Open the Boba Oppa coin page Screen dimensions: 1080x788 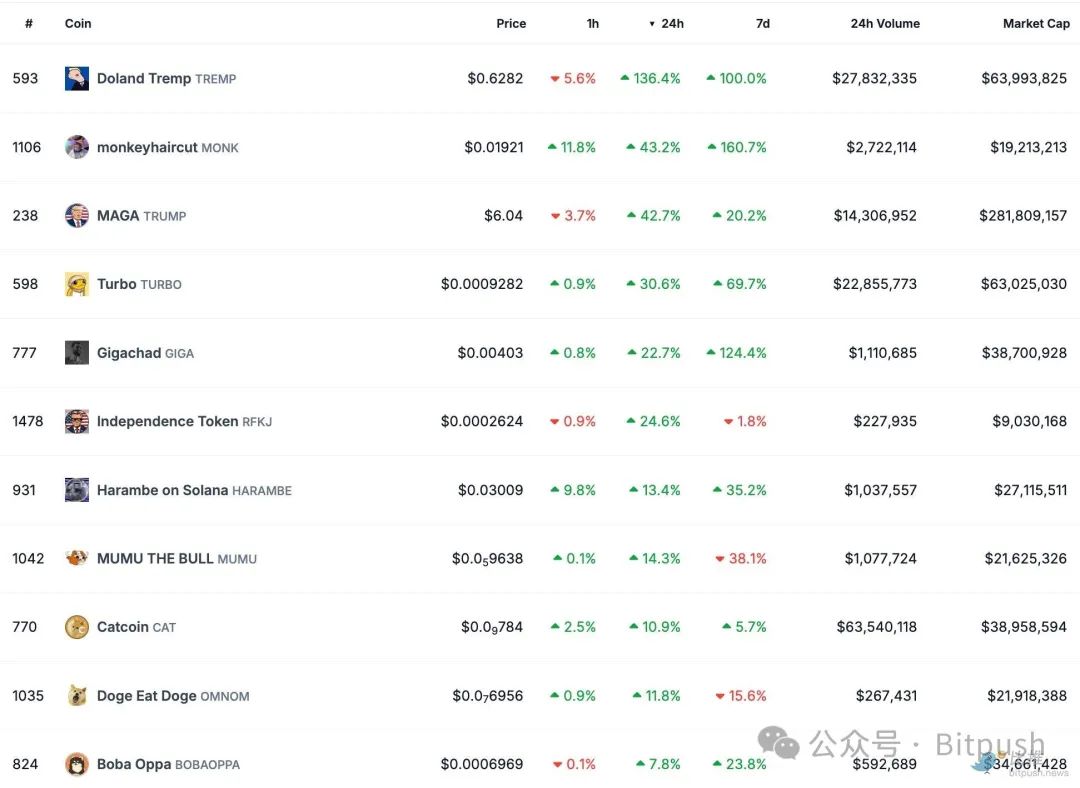coord(134,764)
